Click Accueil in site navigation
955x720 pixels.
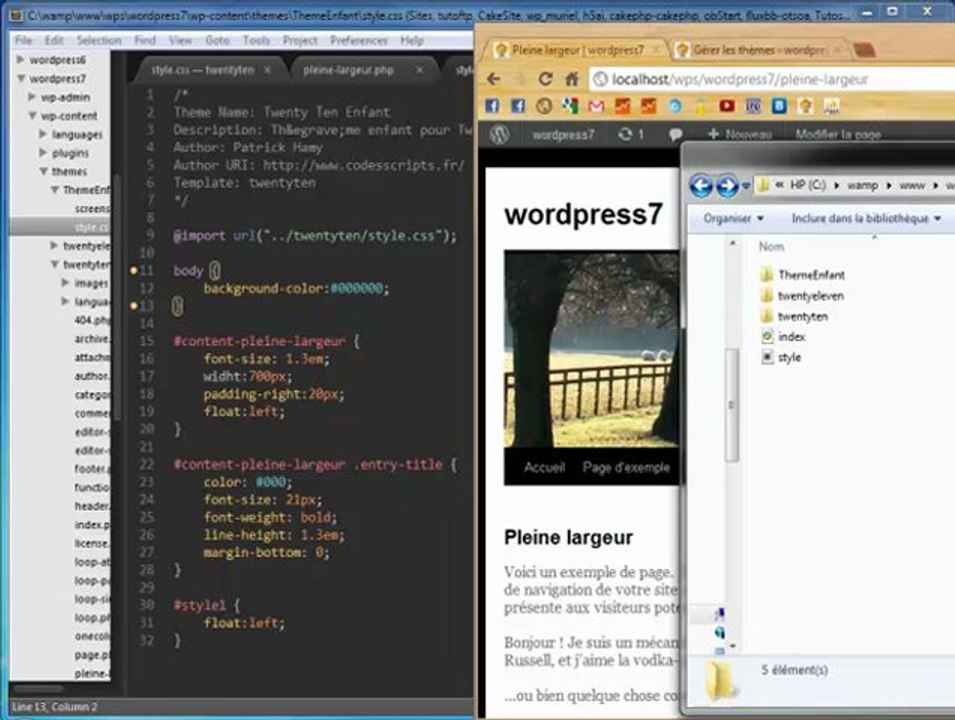tap(544, 467)
